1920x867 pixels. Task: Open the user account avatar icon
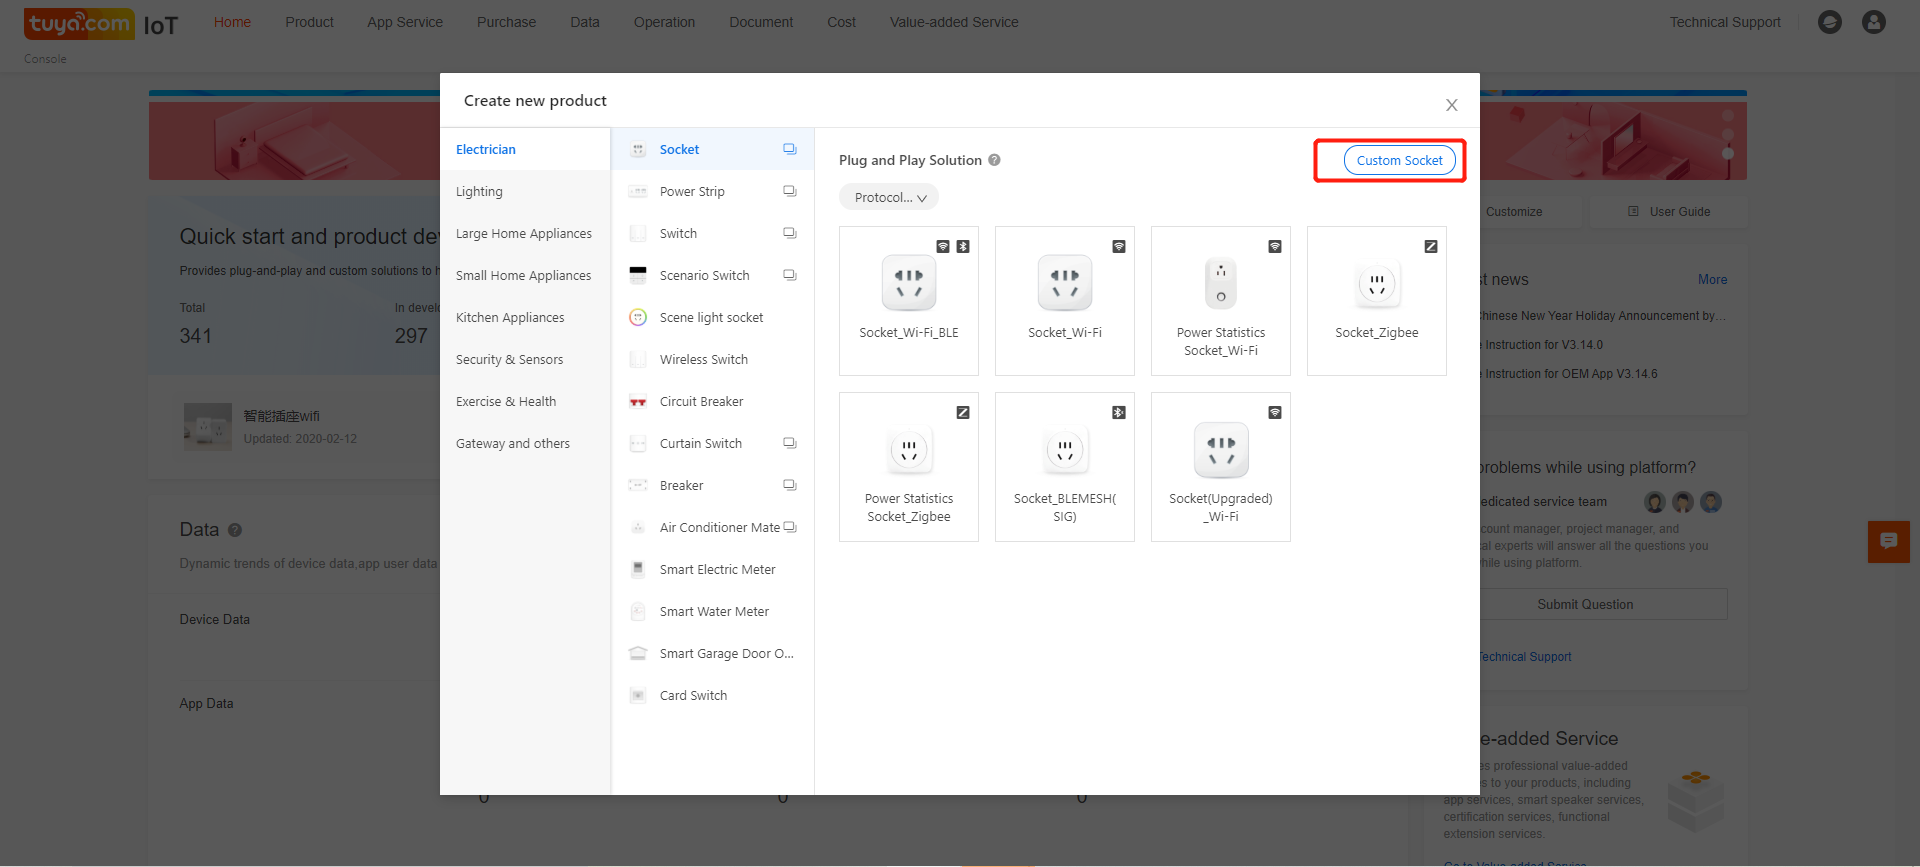pos(1873,22)
